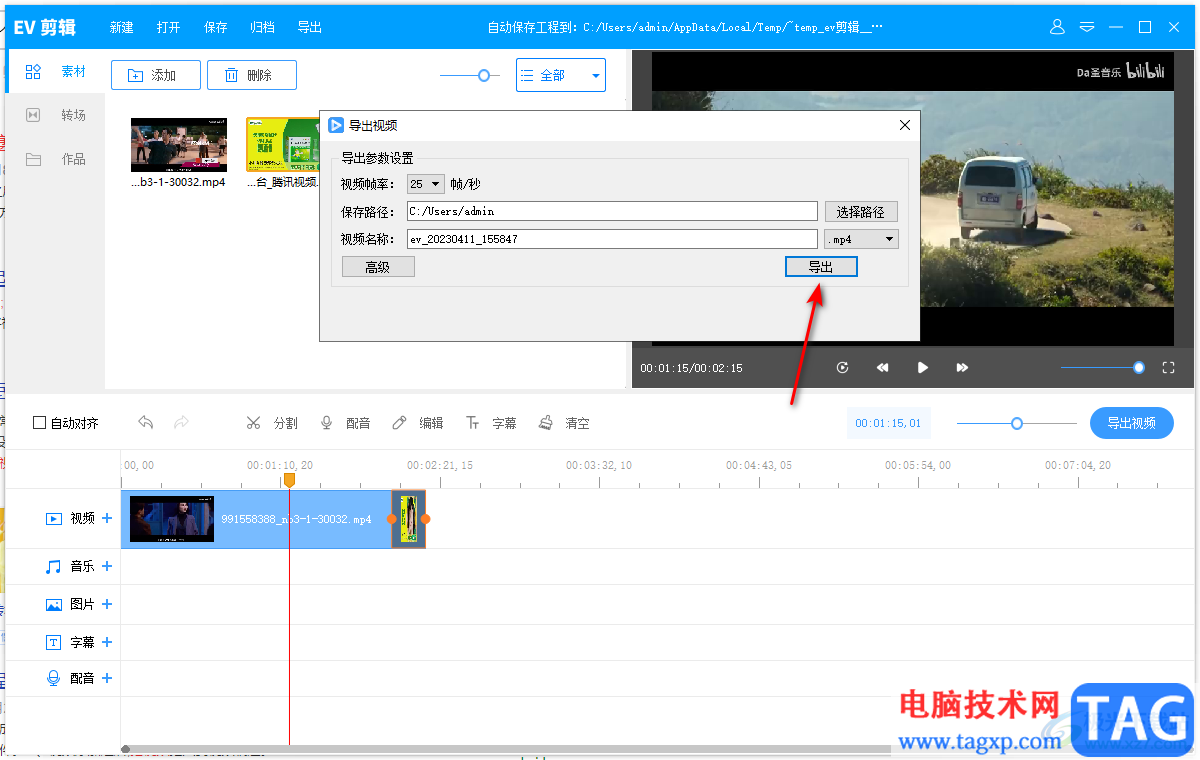Viewport: 1200px width, 760px height.
Task: Open the 新建 menu
Action: click(121, 27)
